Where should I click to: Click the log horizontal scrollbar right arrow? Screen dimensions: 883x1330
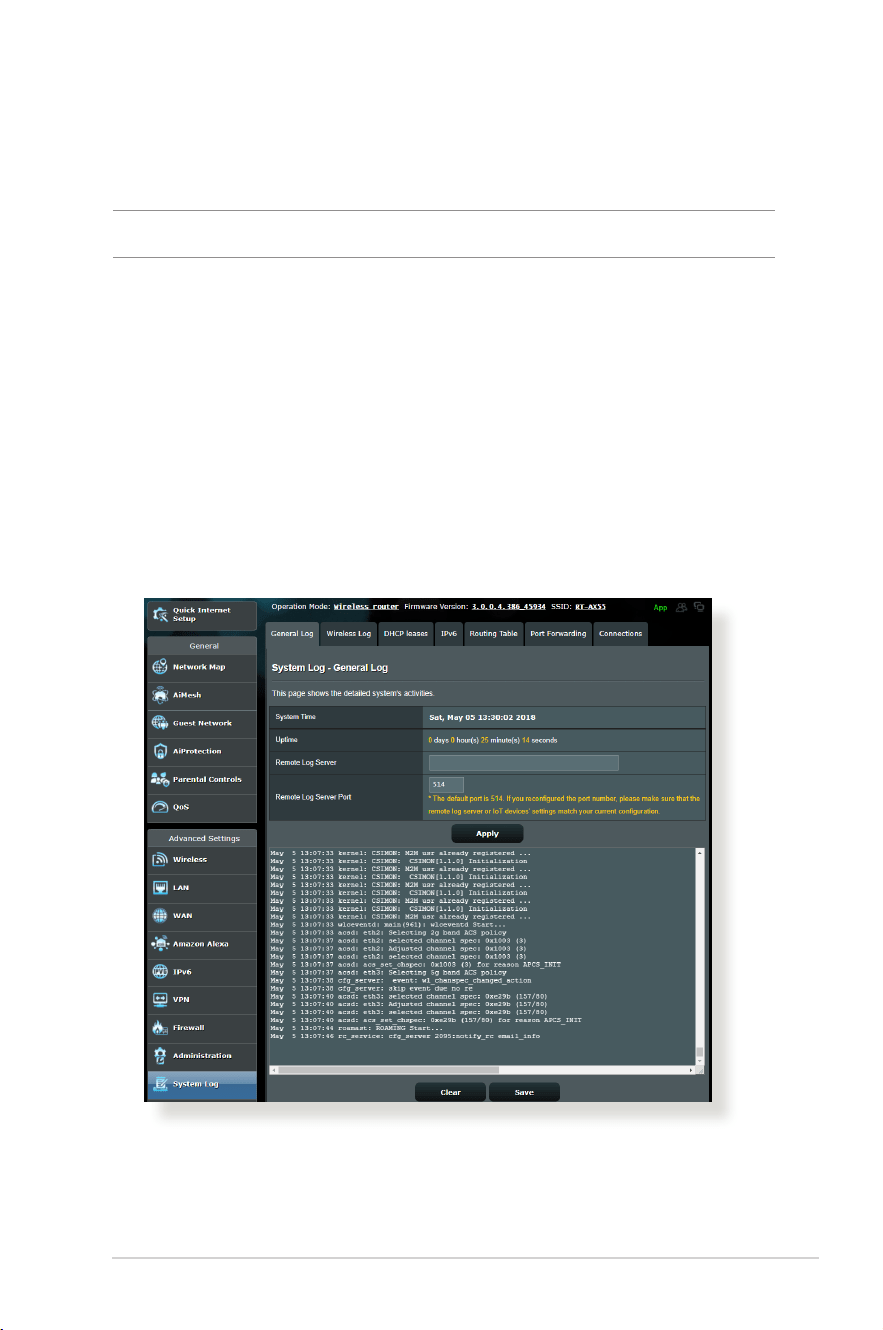691,1070
